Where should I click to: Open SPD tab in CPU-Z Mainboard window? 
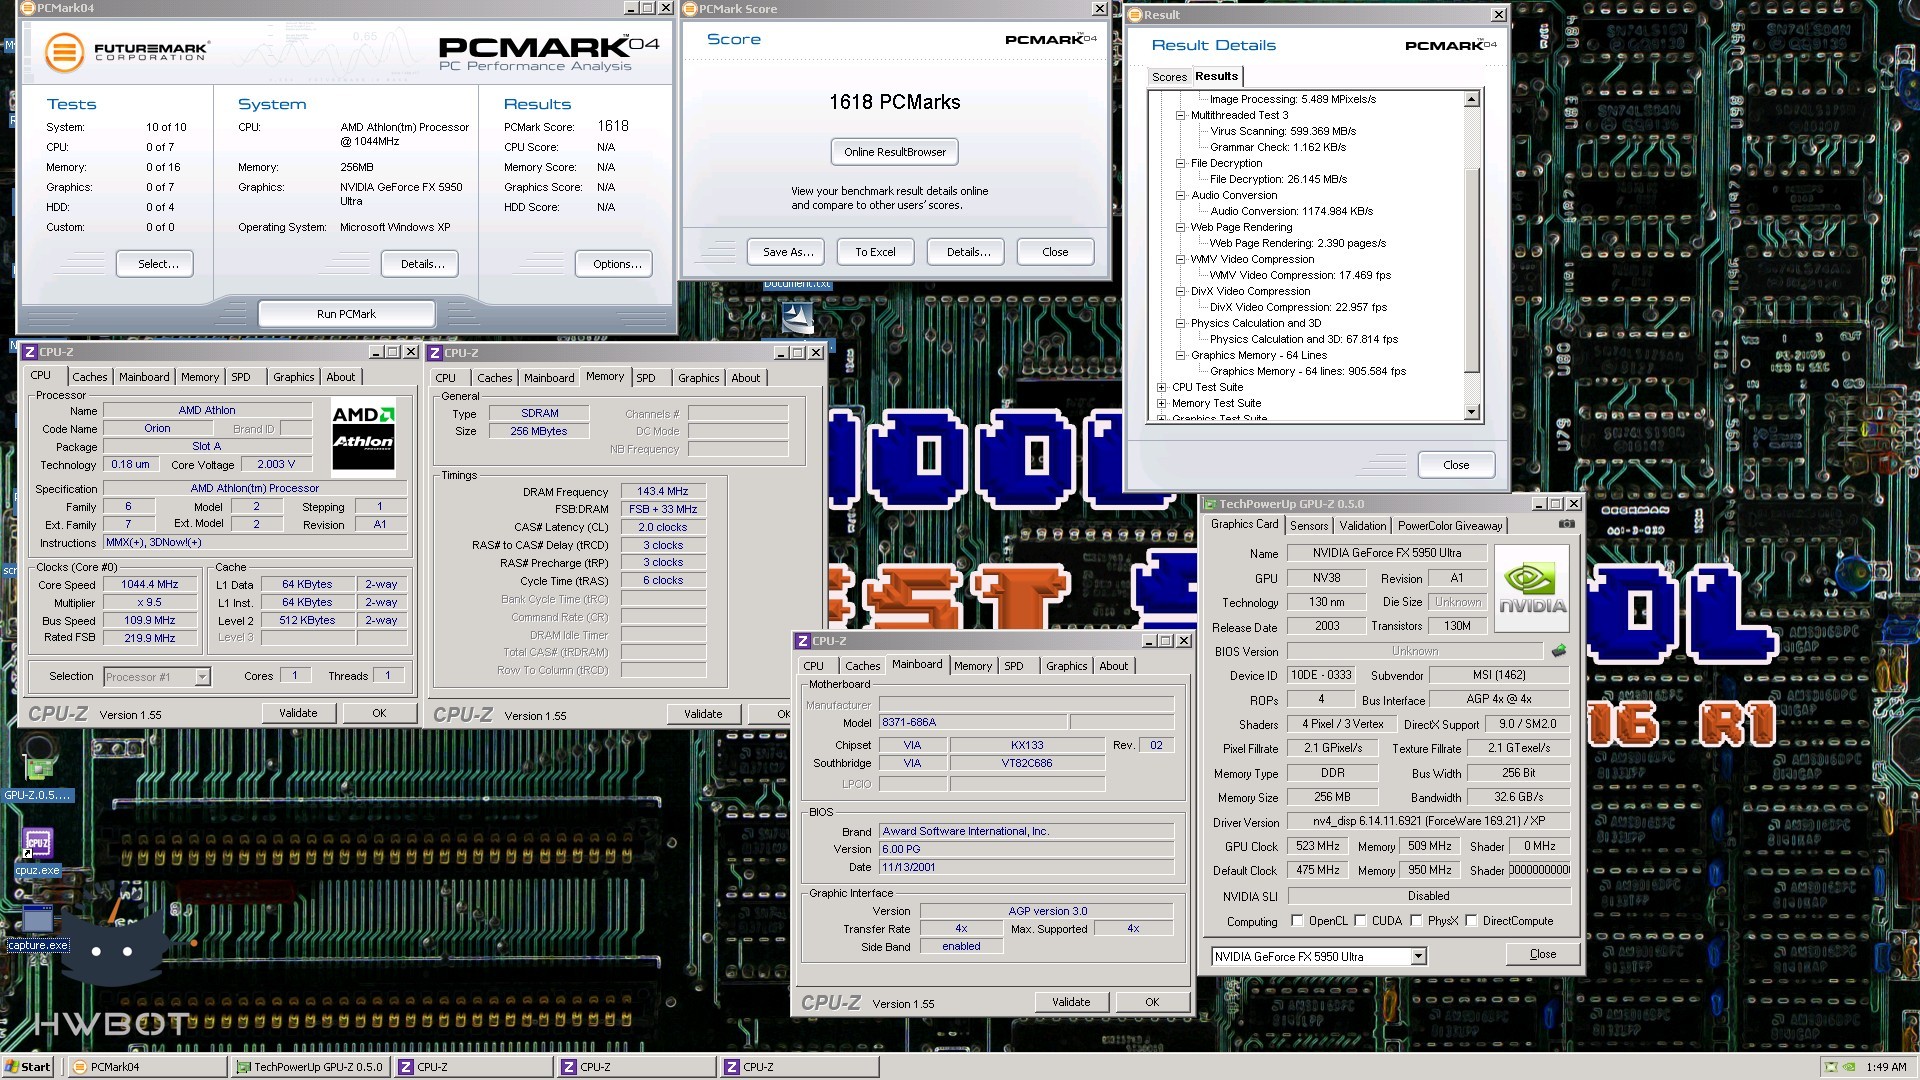point(1014,666)
